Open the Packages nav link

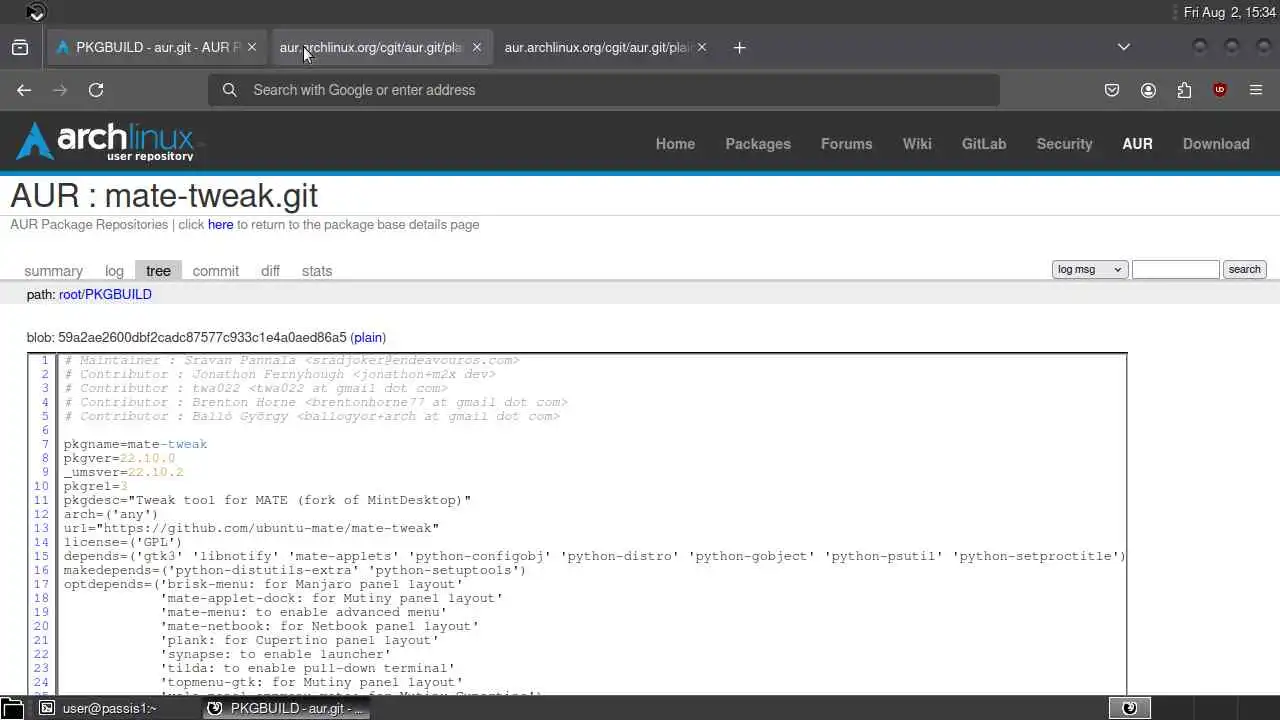[x=758, y=144]
